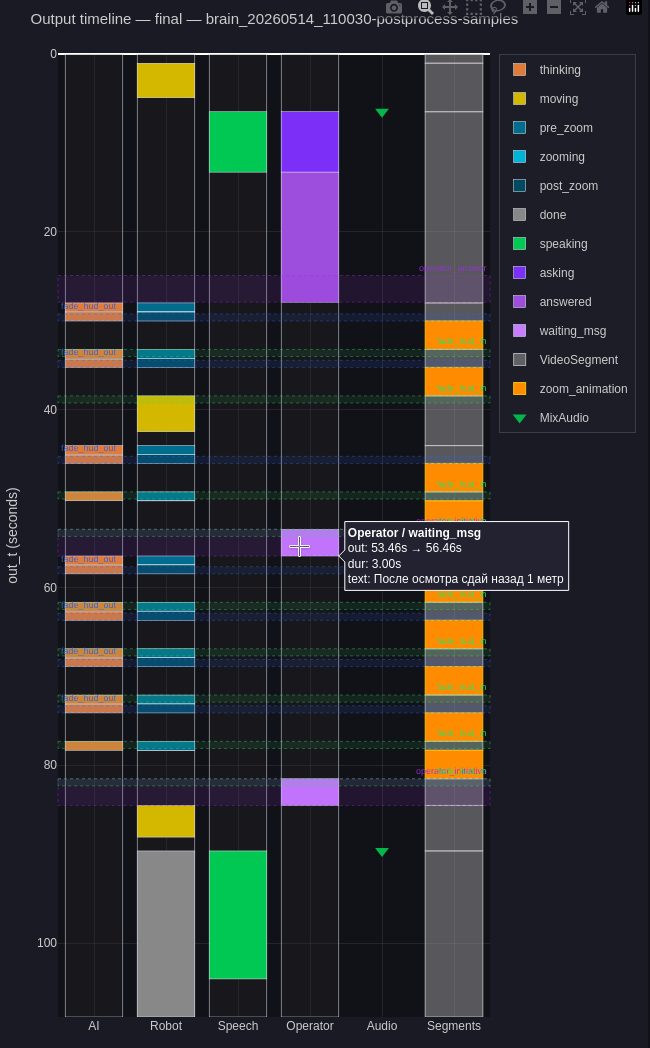650x1048 pixels.
Task: Open the Plotly logo link
Action: [x=633, y=7]
